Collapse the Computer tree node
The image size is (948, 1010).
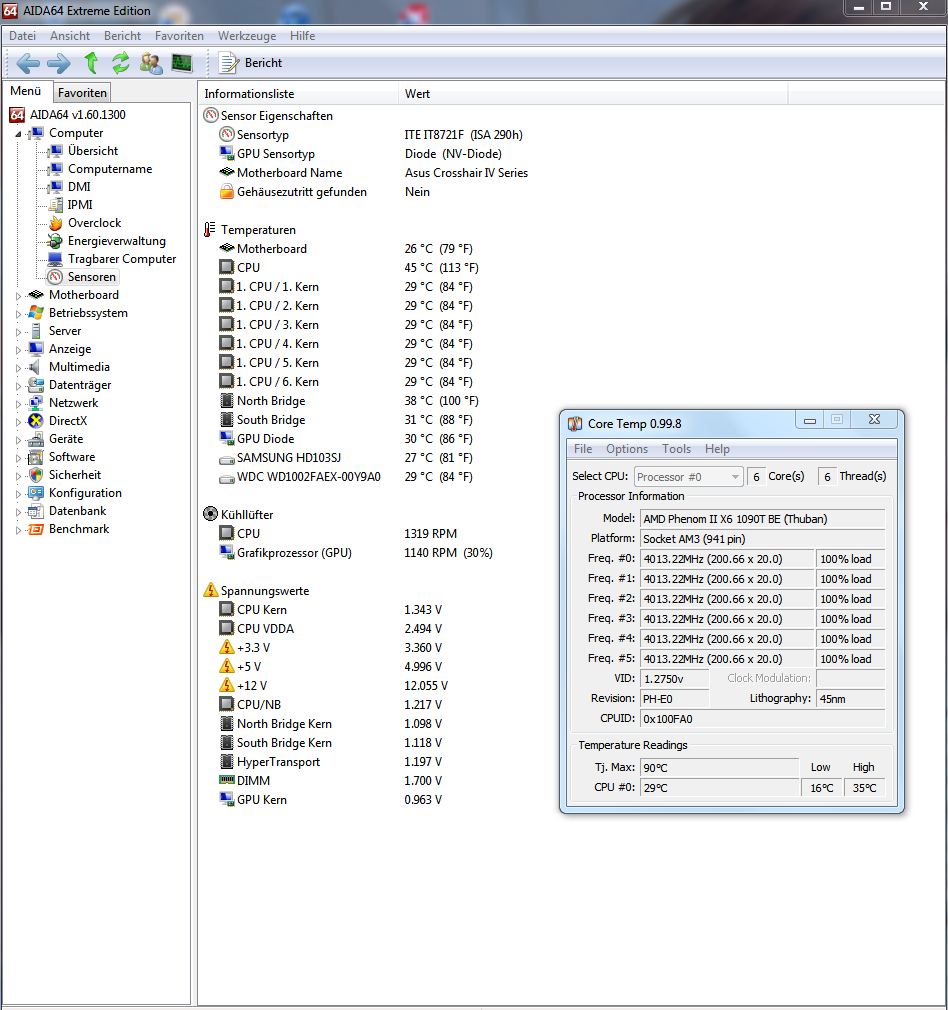point(18,134)
